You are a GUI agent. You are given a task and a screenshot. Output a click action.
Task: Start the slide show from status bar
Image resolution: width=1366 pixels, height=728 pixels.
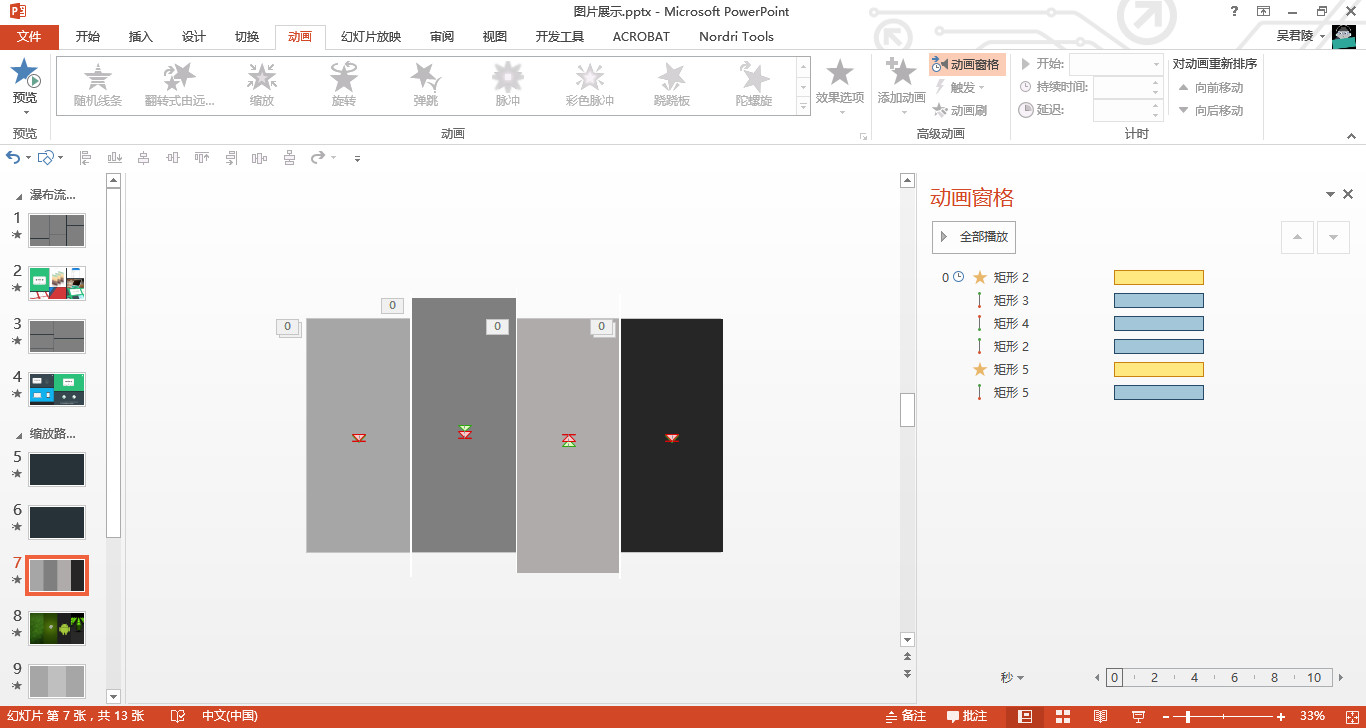[1138, 716]
